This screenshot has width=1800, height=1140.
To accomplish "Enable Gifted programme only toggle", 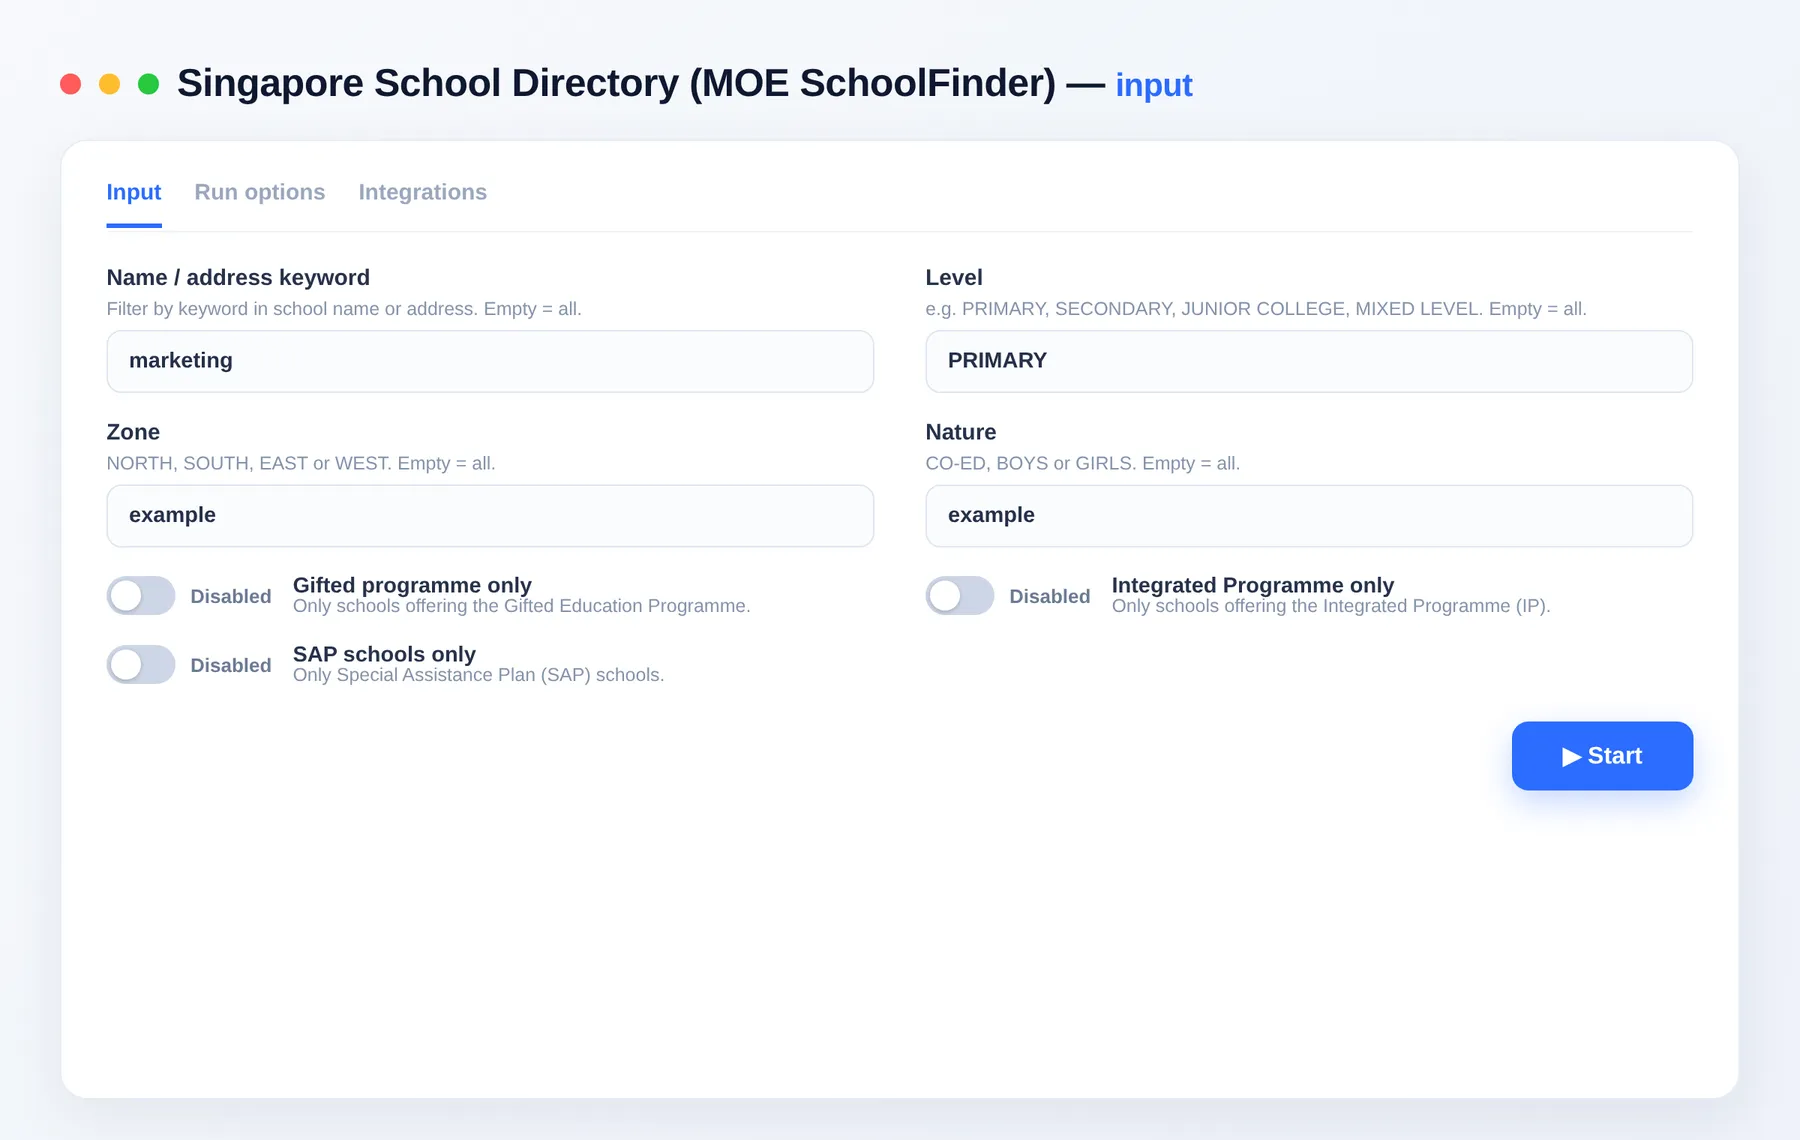I will pyautogui.click(x=141, y=596).
